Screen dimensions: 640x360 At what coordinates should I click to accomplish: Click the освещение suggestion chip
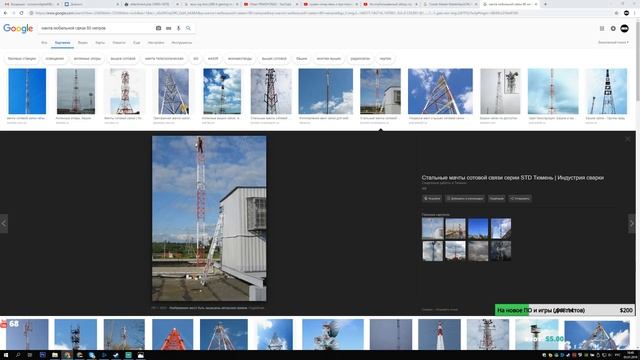coord(55,59)
